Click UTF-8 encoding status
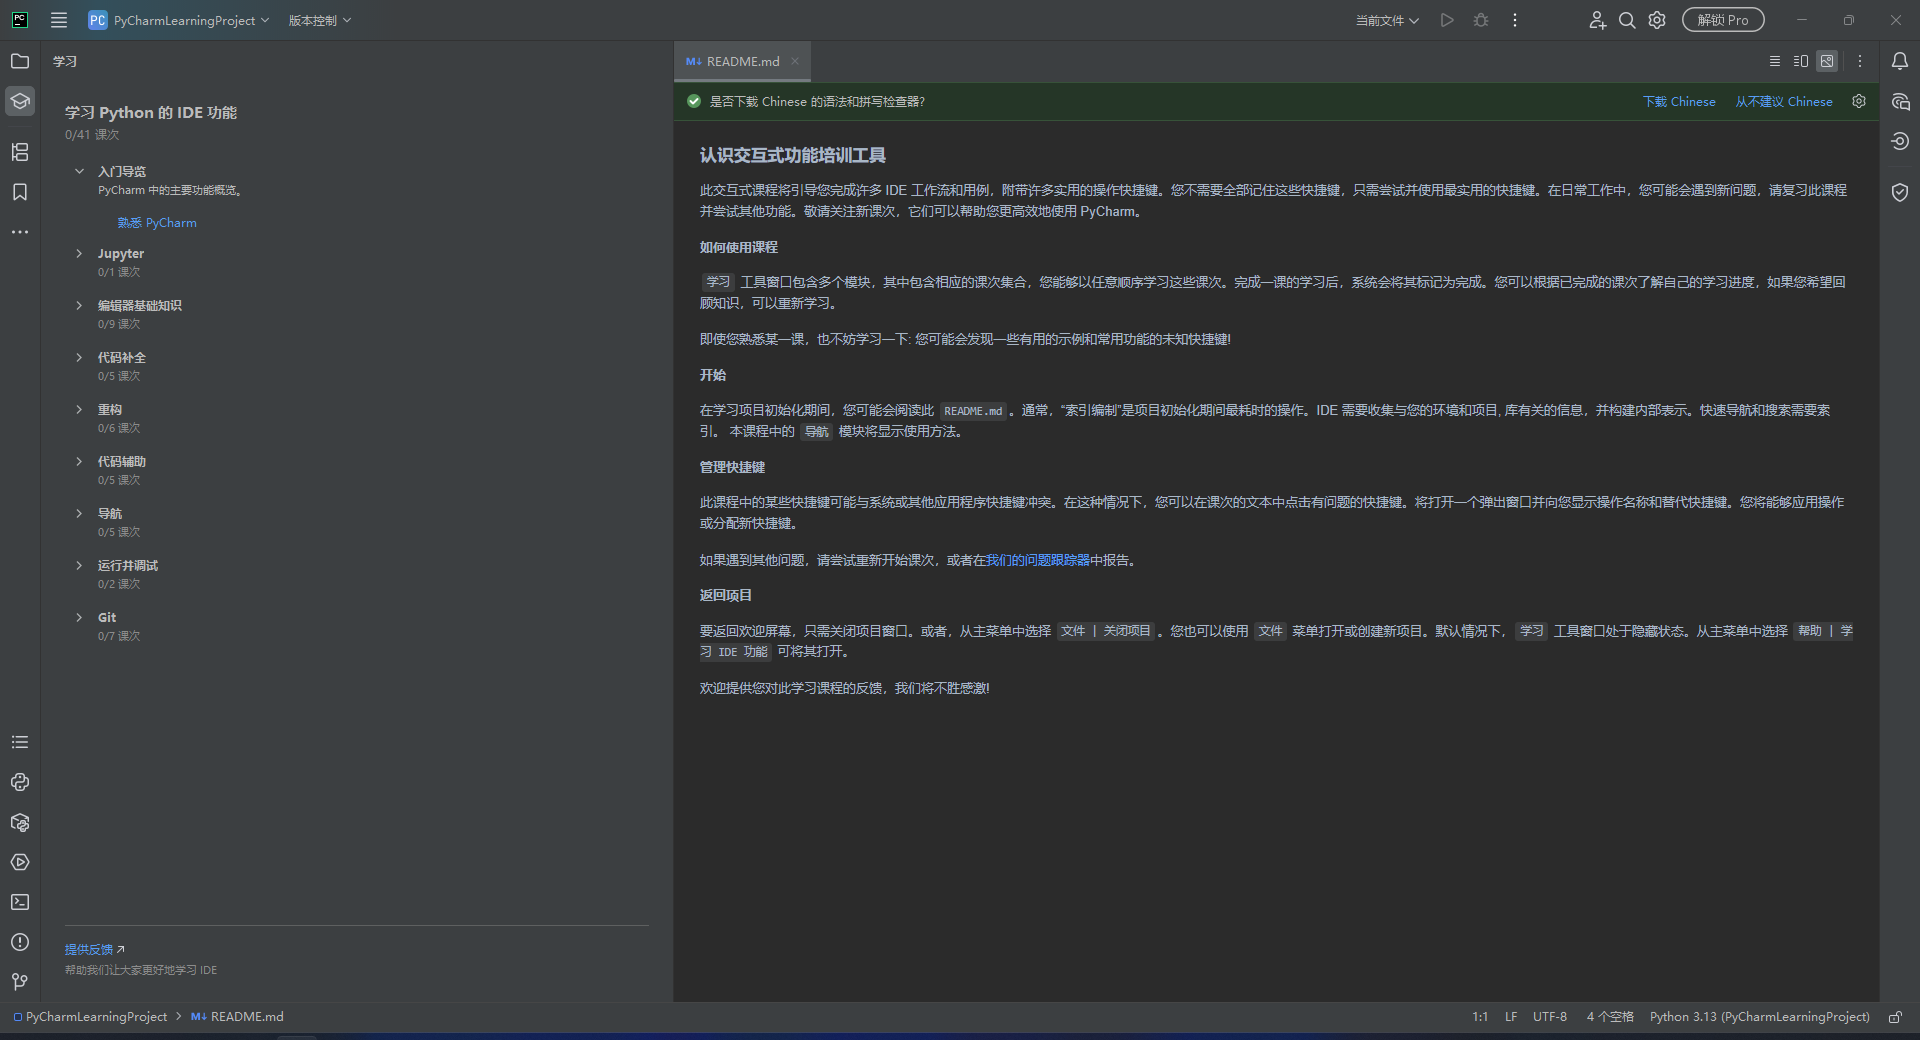Image resolution: width=1920 pixels, height=1040 pixels. coord(1550,1017)
